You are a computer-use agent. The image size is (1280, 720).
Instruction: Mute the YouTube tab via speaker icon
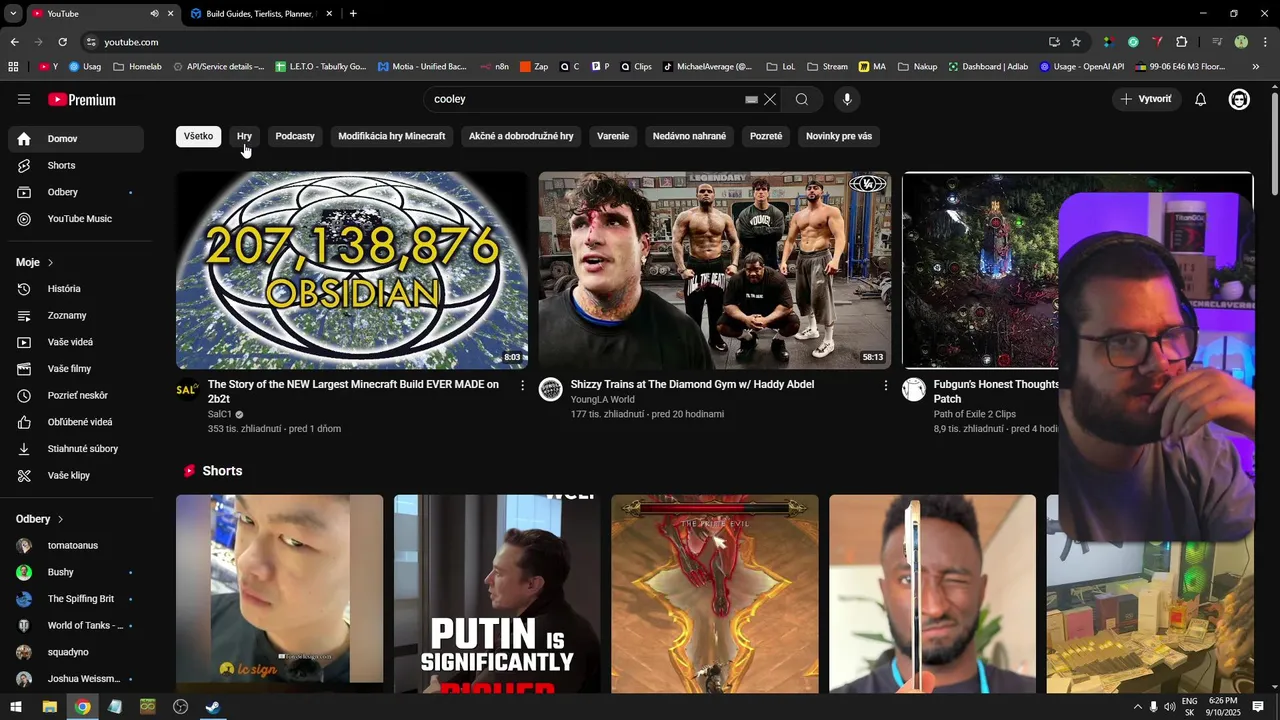[x=154, y=14]
